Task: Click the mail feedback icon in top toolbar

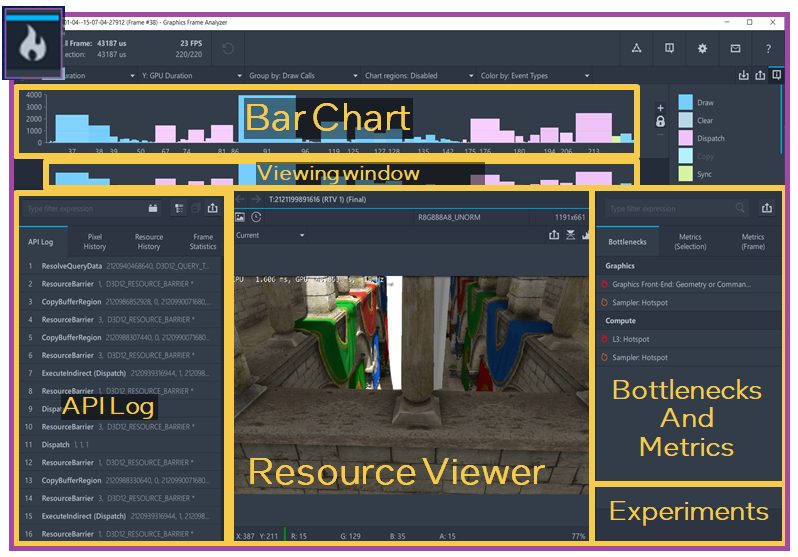Action: click(x=735, y=48)
